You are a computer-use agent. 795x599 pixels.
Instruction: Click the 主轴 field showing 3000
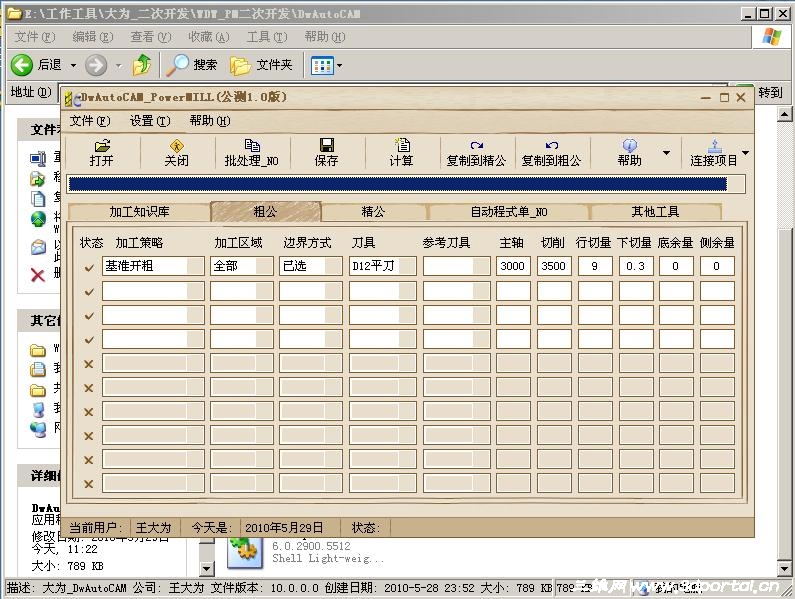click(x=513, y=266)
